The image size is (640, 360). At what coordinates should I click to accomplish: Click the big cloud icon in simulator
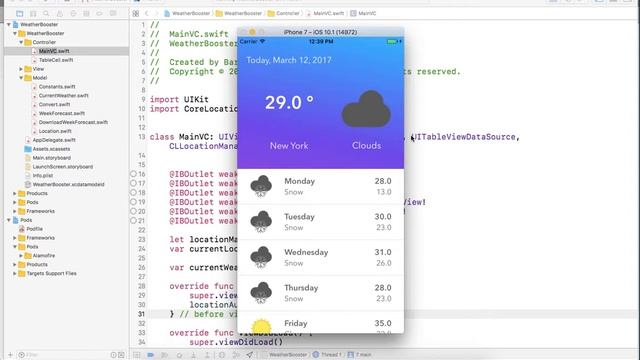[366, 109]
